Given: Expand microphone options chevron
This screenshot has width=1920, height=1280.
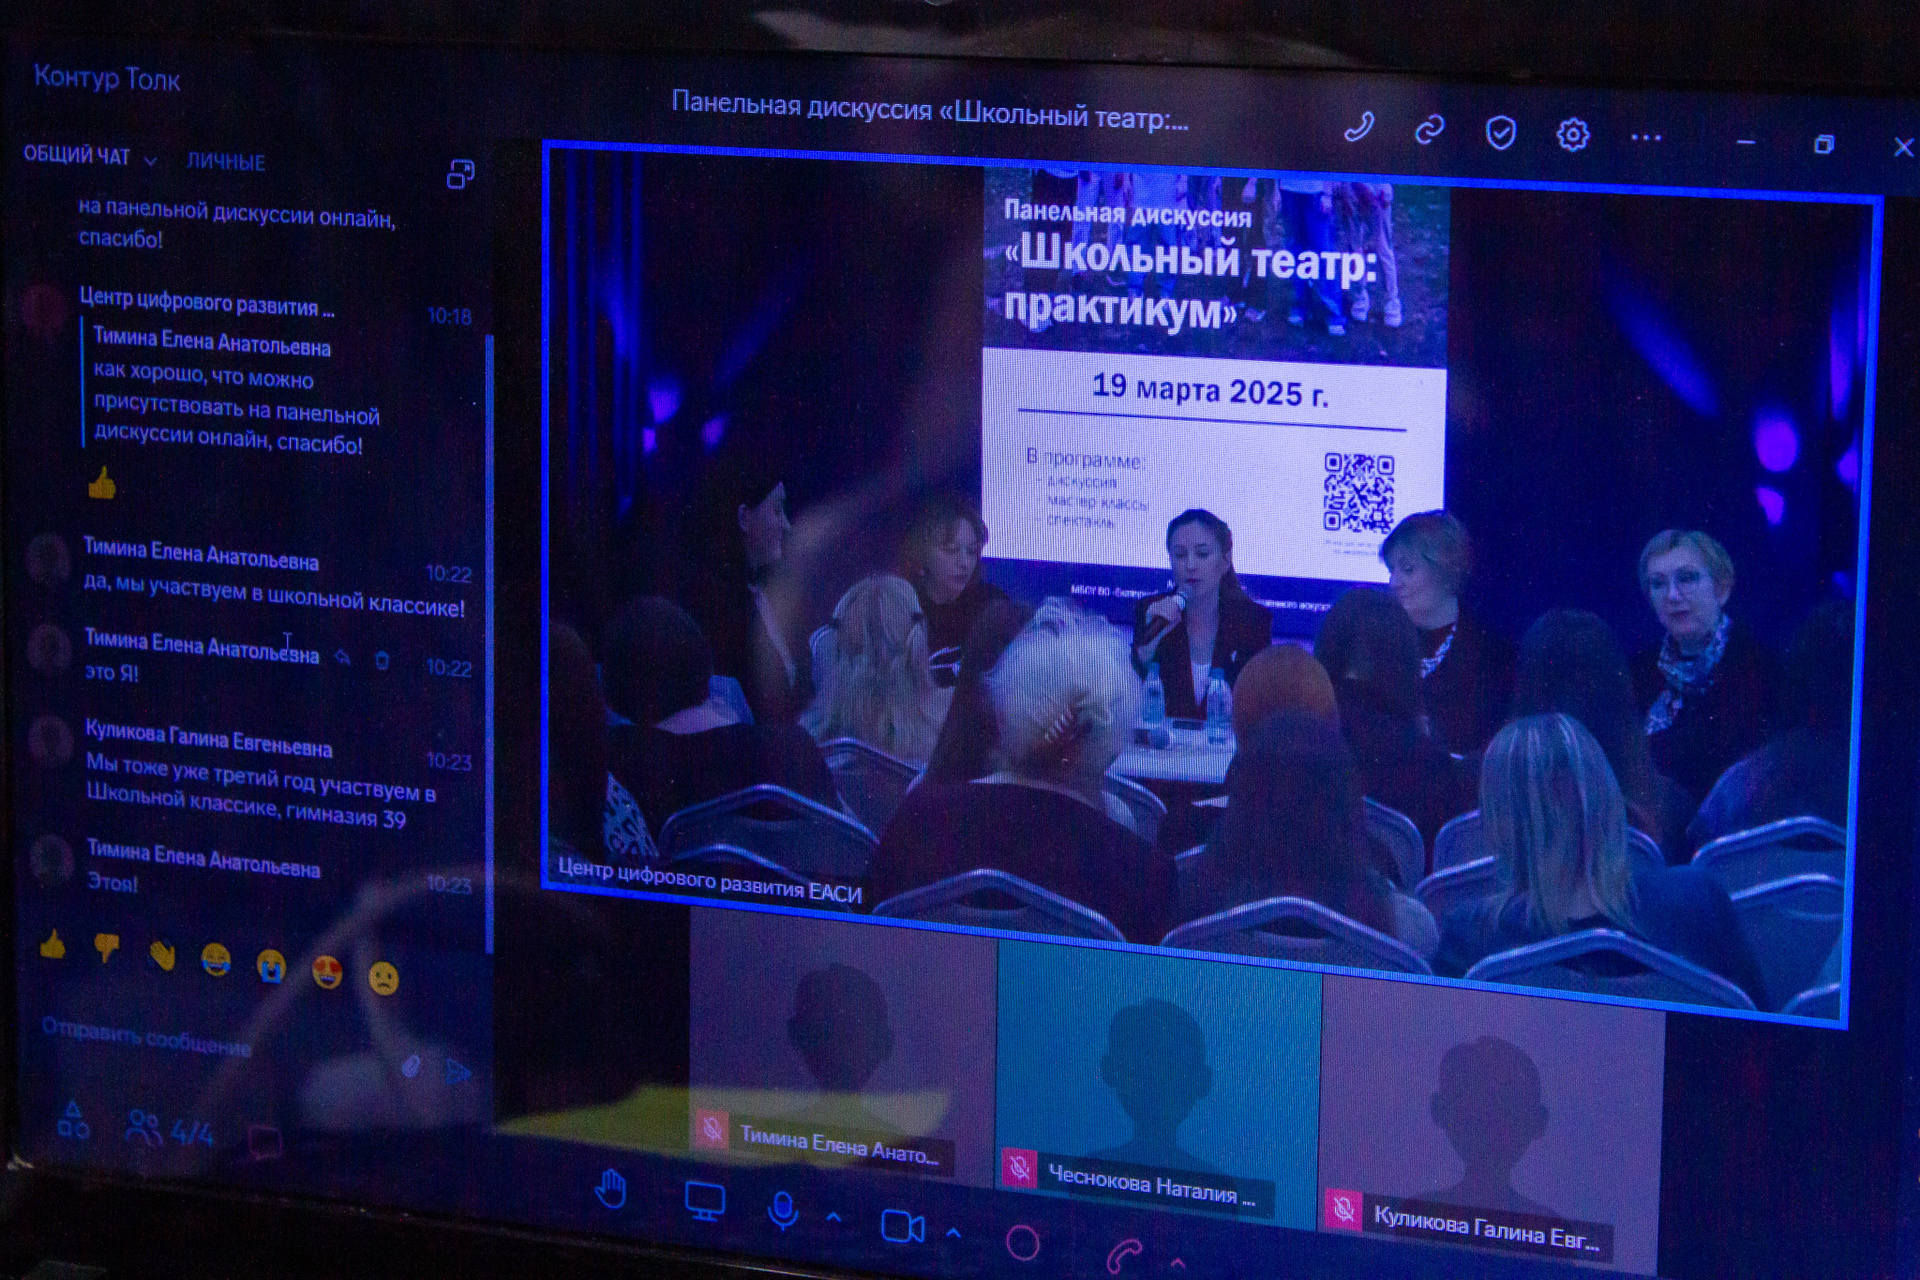Looking at the screenshot, I should pos(835,1217).
